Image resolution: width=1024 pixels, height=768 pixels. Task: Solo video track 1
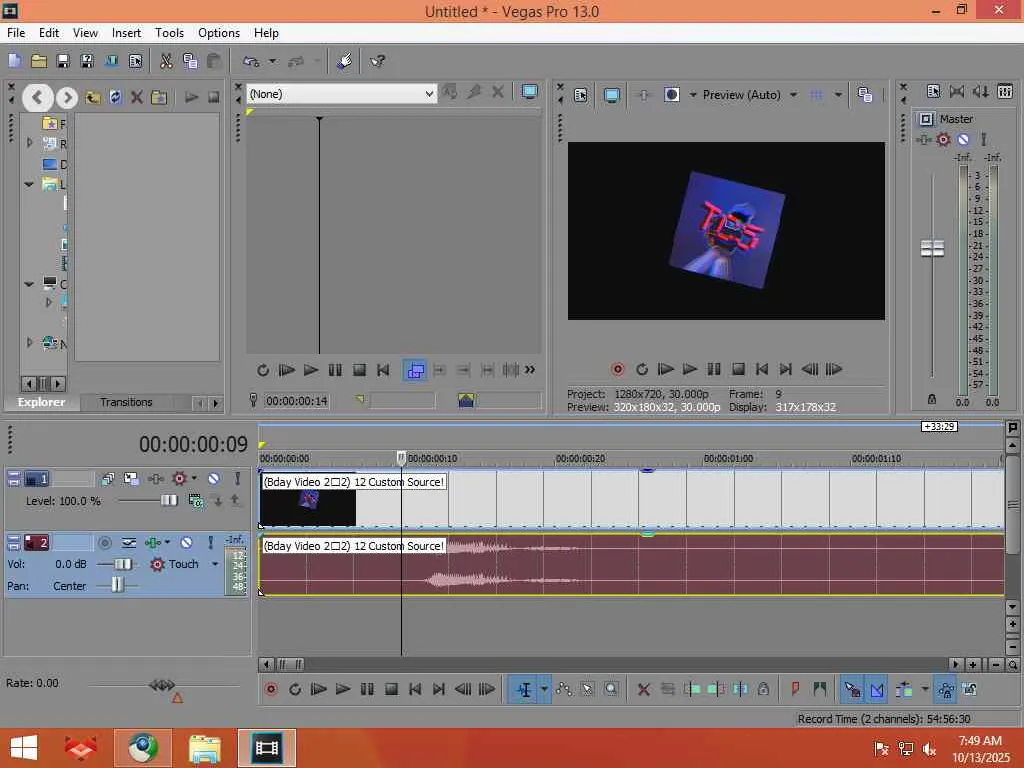tap(237, 479)
